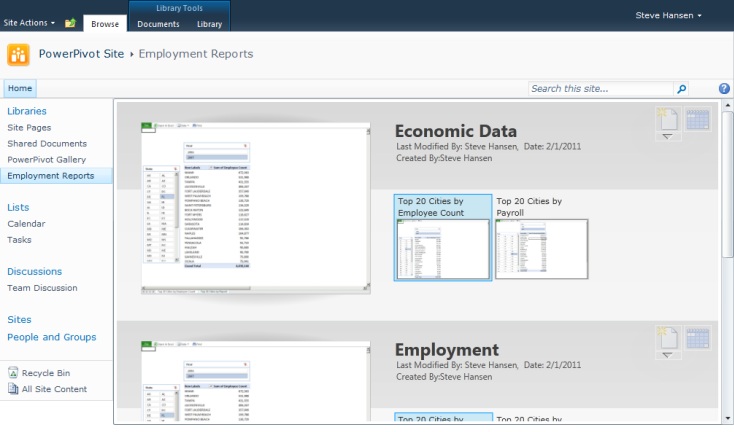Open the Documents ribbon tab
This screenshot has width=734, height=432.
pos(158,24)
